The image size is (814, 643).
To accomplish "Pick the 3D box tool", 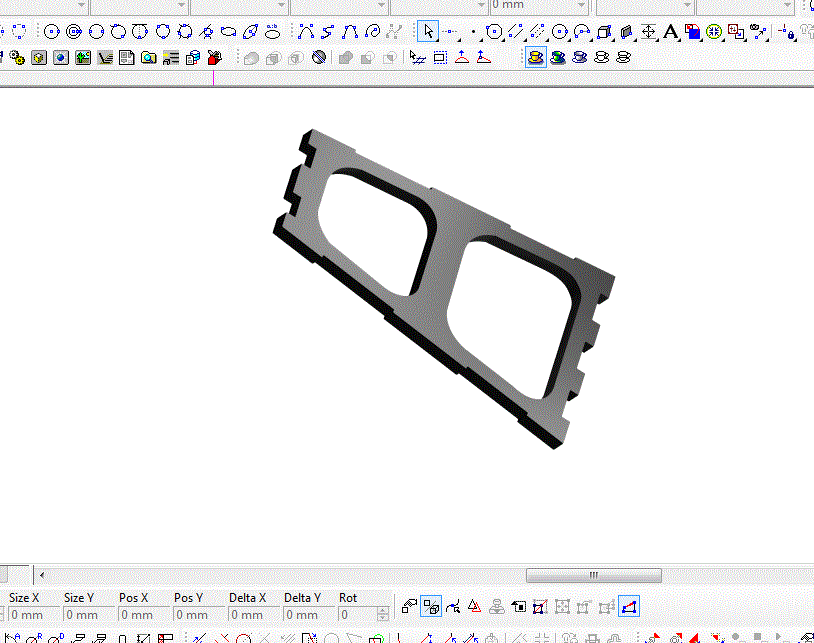I will (x=604, y=32).
